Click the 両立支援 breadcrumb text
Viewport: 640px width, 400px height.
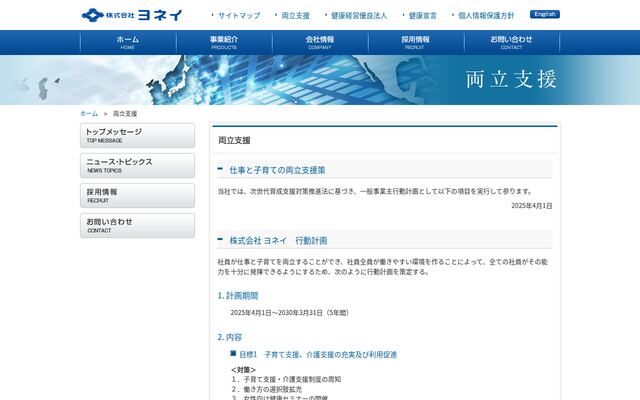pos(125,114)
